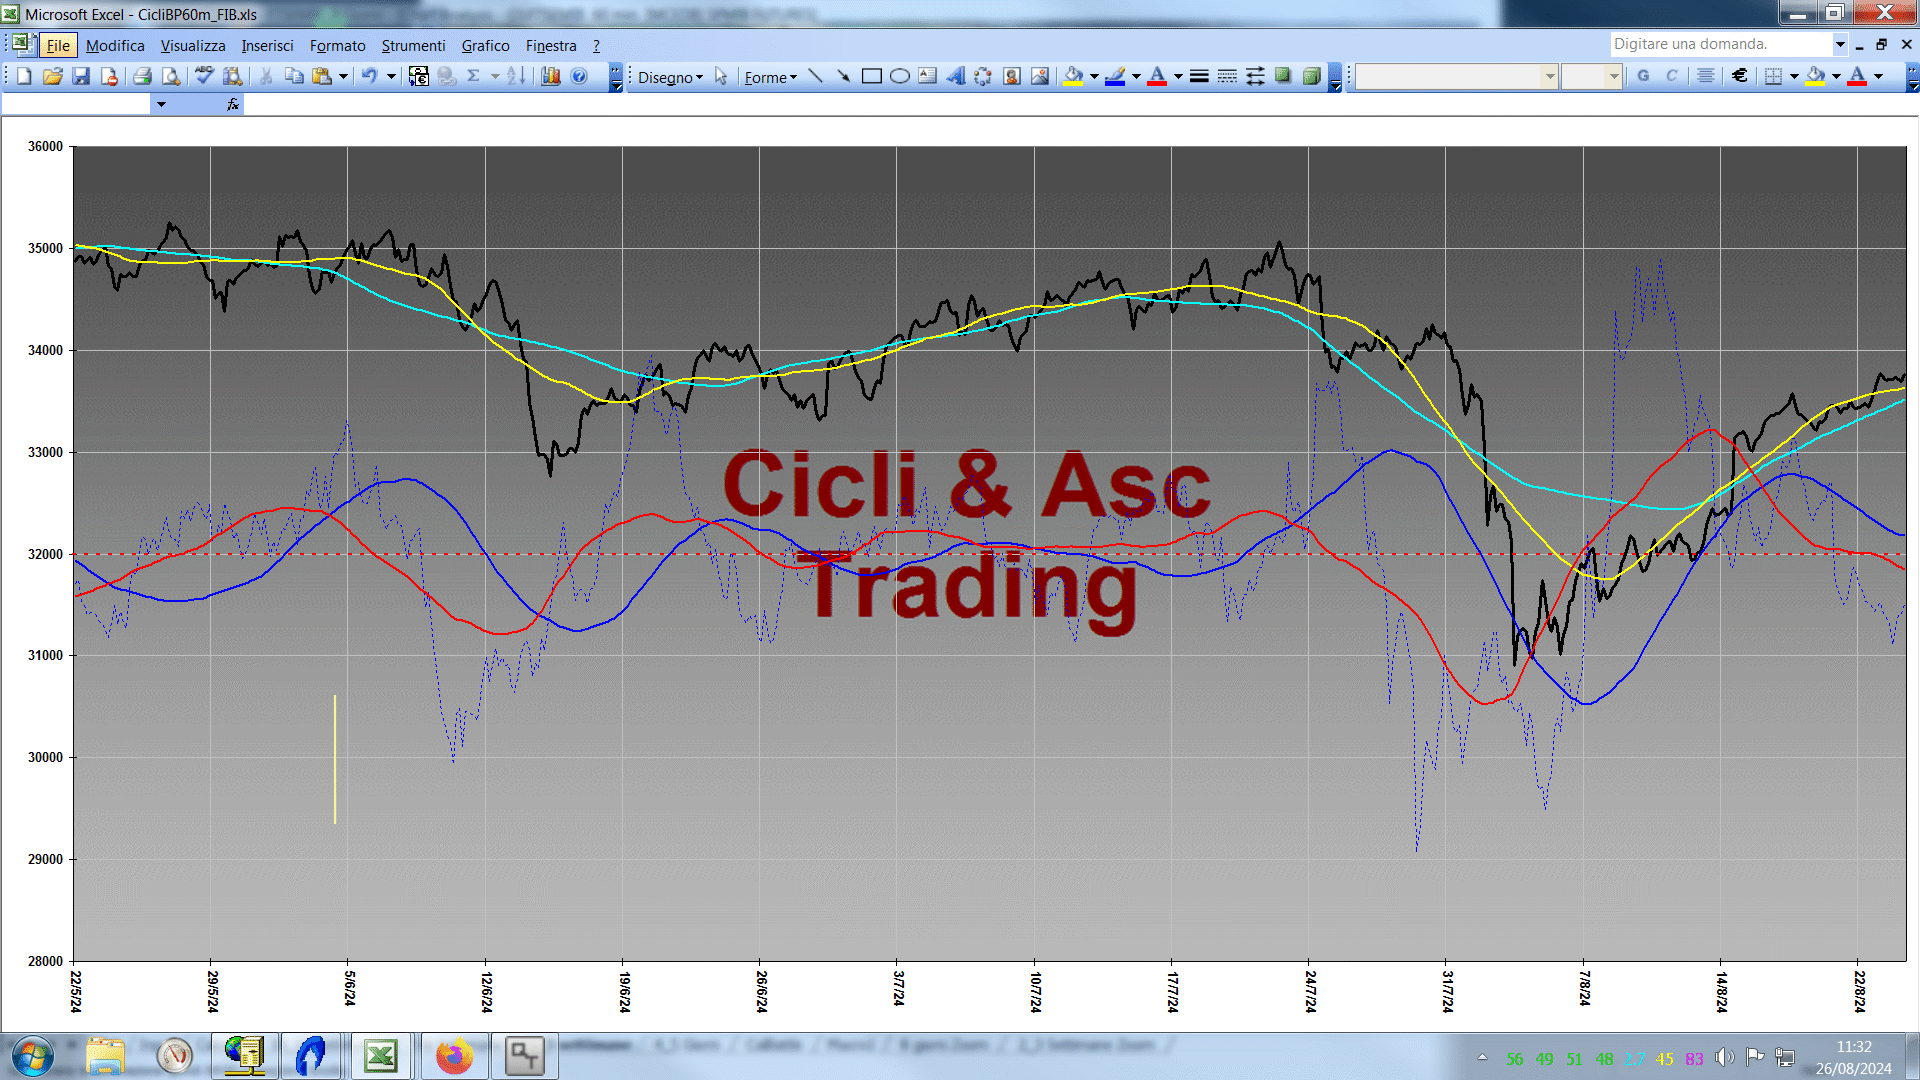
Task: Click the Save floppy disk icon
Action: point(81,76)
